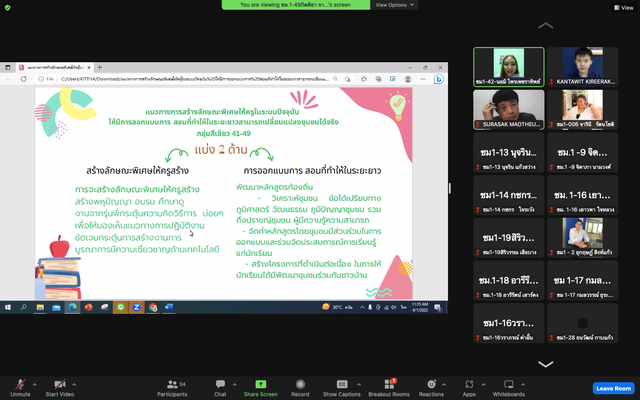Toggle Show Captions

click(342, 383)
